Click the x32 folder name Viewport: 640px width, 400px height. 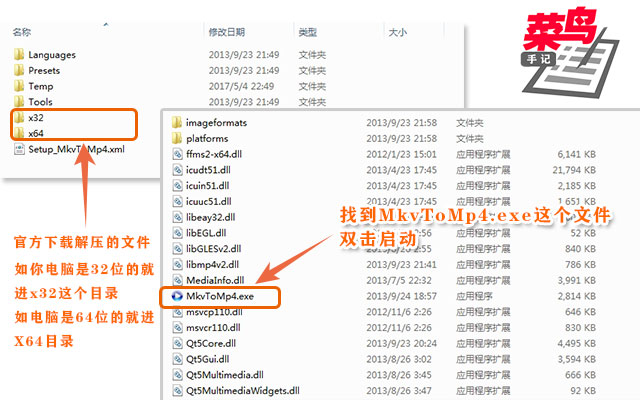tap(36, 118)
